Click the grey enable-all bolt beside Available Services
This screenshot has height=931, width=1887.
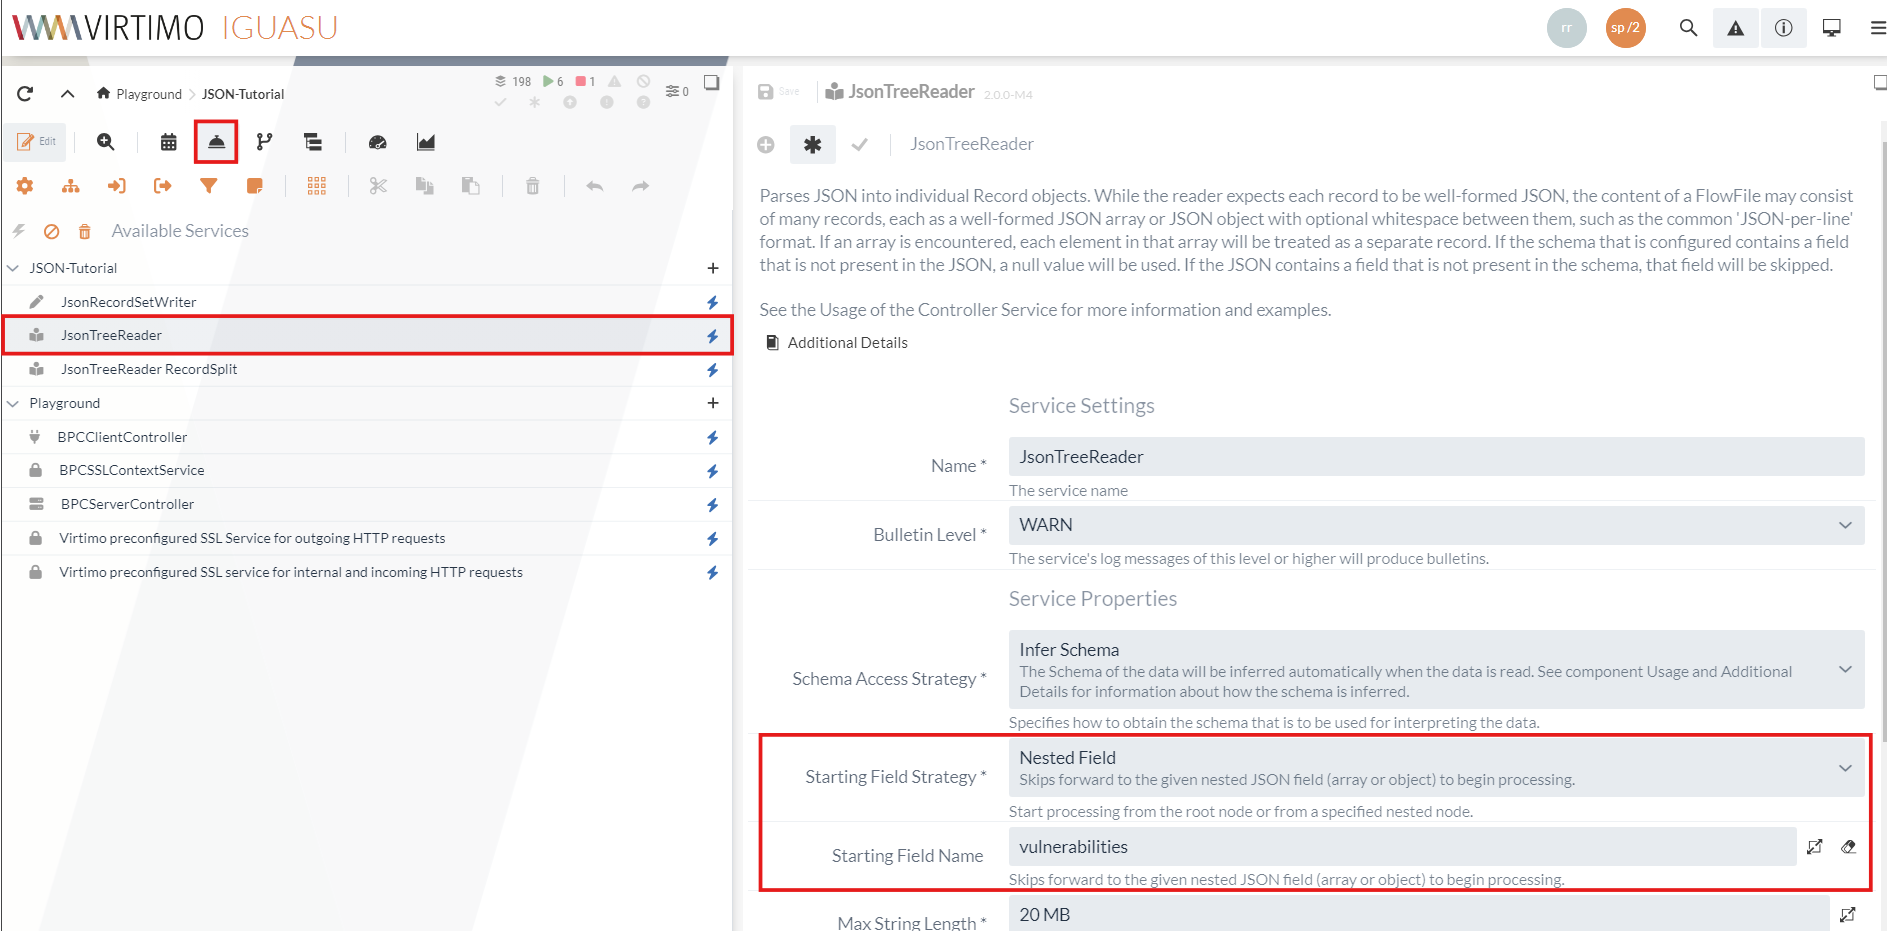[x=19, y=231]
